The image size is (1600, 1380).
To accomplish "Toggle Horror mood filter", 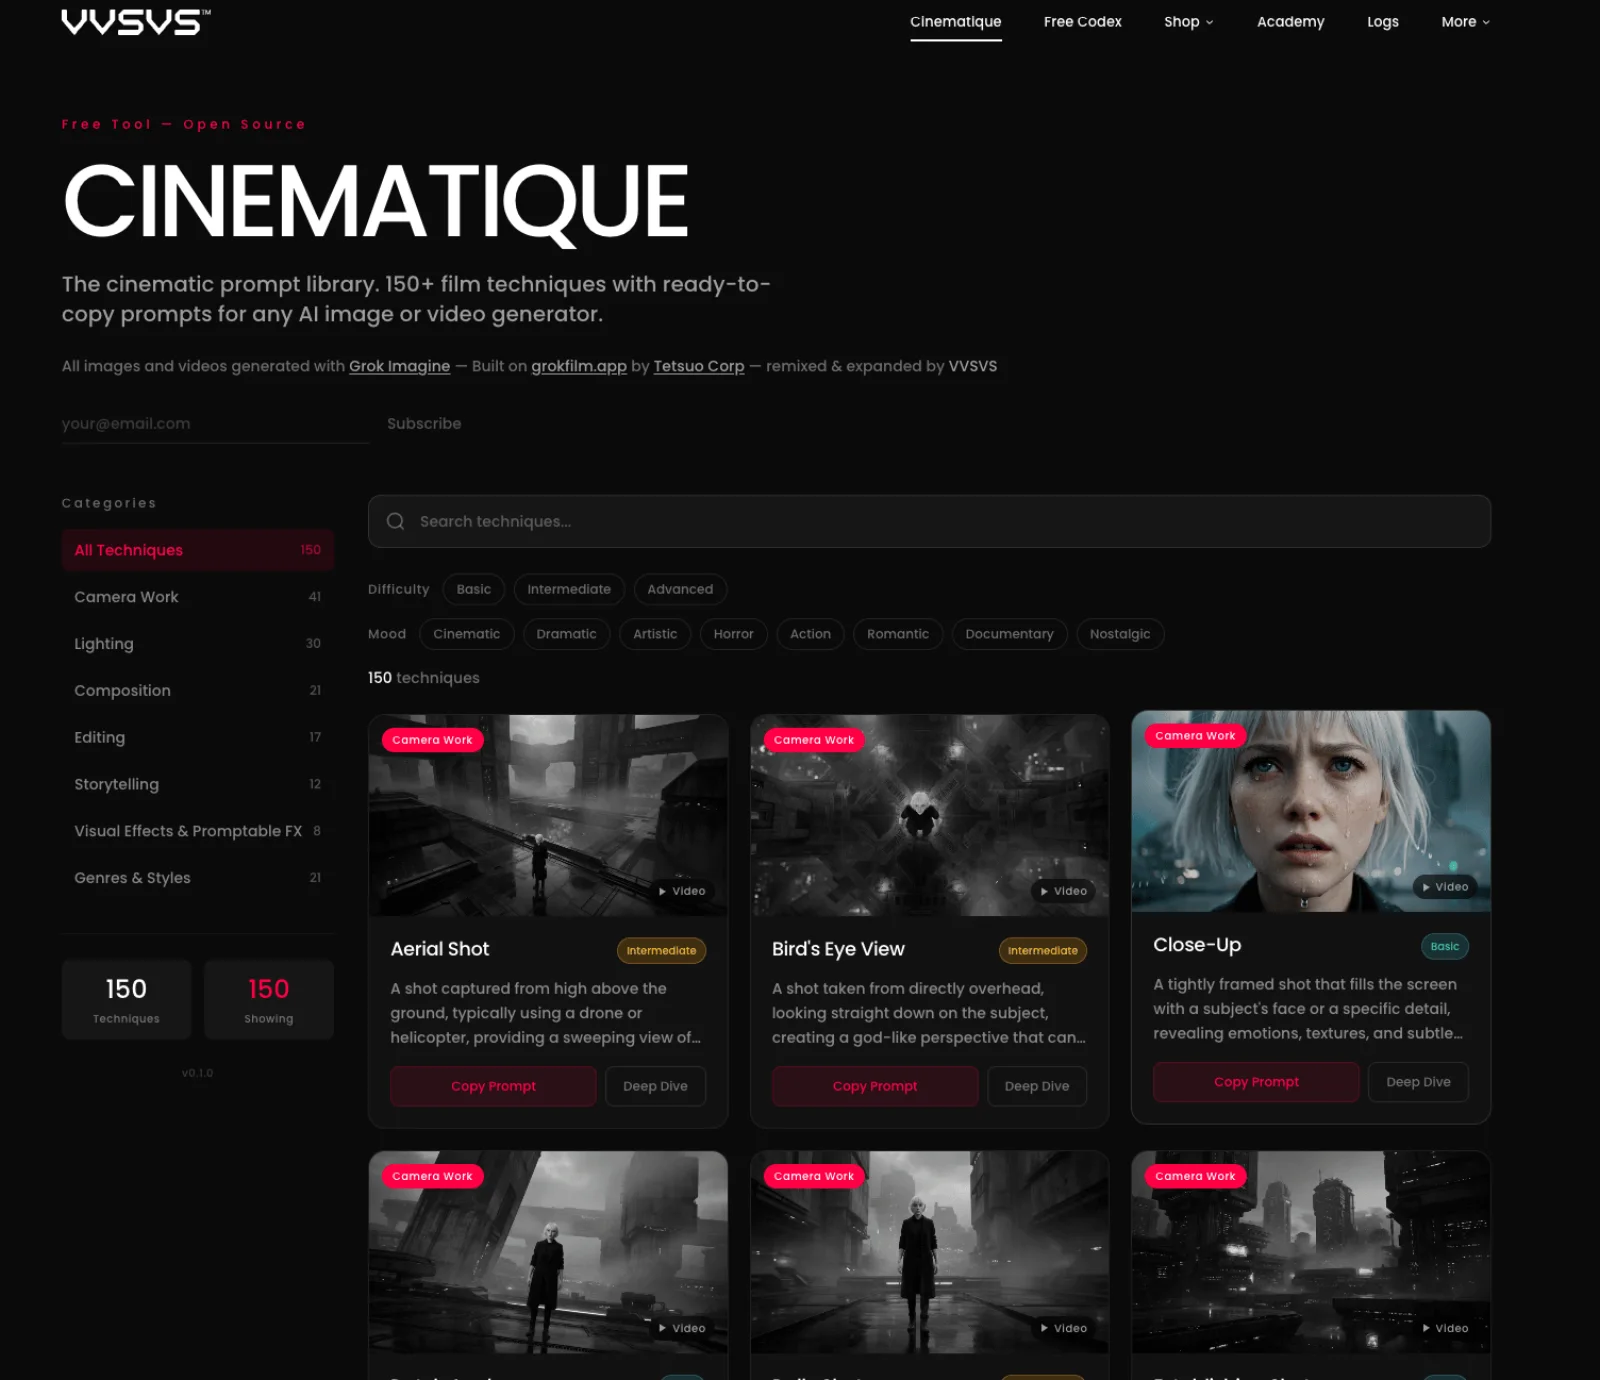I will (733, 634).
